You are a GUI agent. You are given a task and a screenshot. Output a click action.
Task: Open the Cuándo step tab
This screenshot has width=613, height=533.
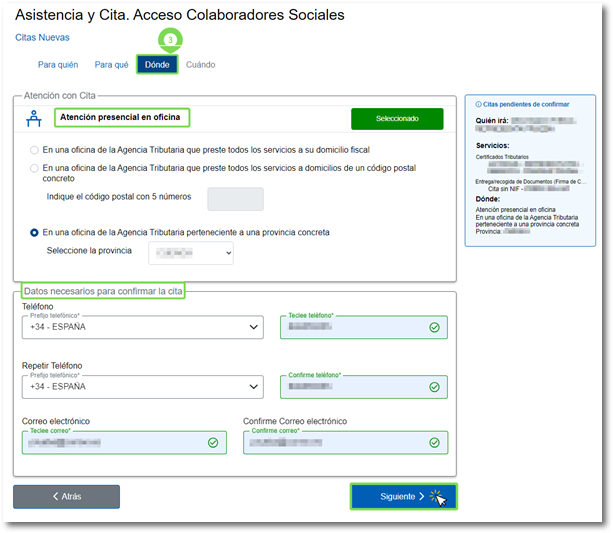pos(200,65)
